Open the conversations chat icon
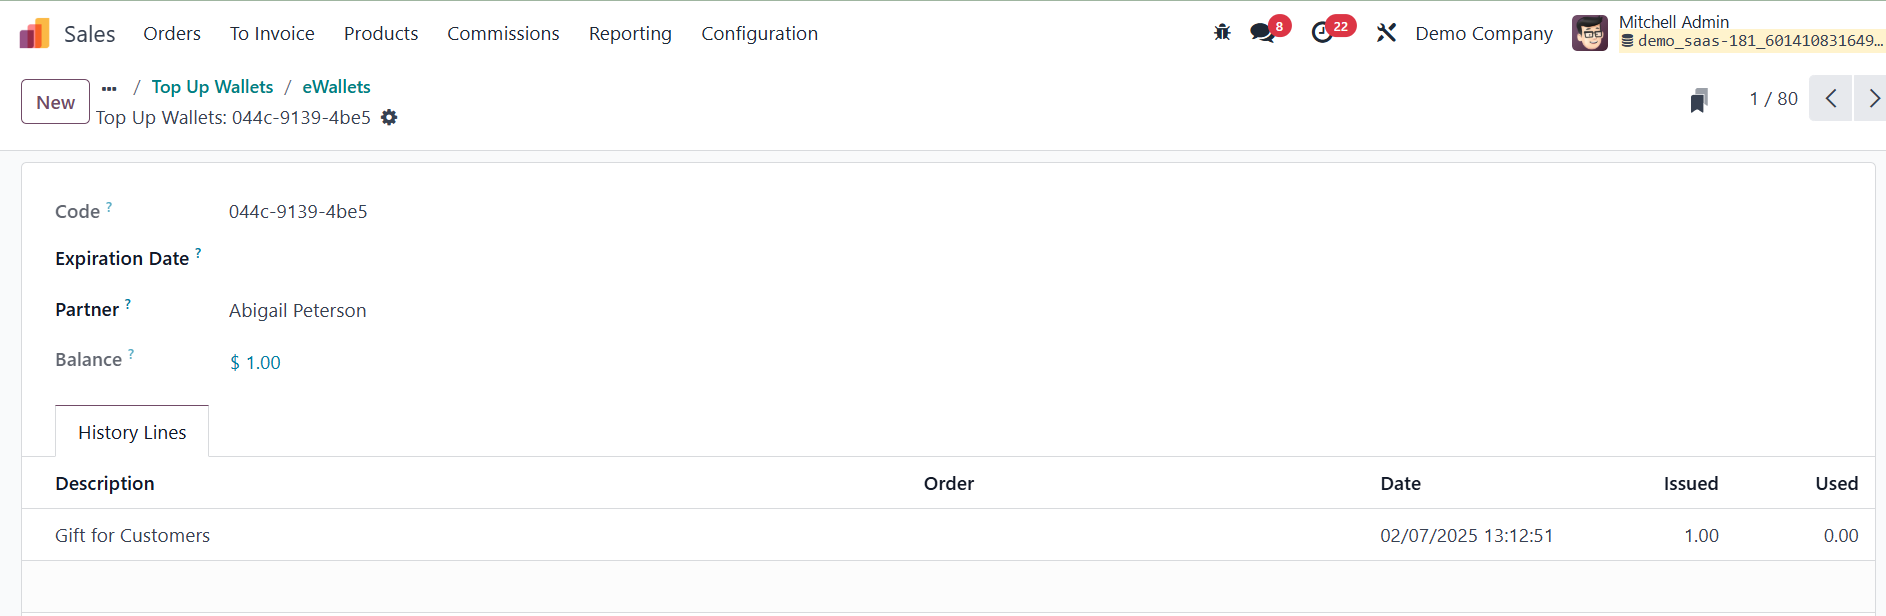Screen dimensions: 1886x616 click(1263, 33)
